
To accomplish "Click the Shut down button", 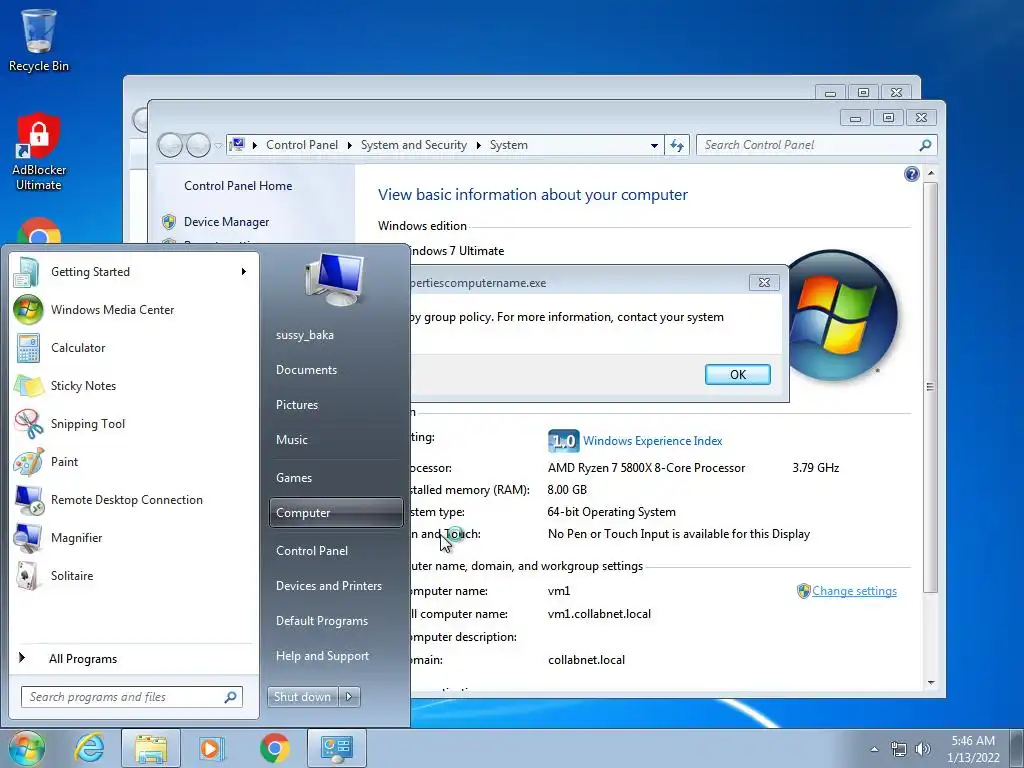I will [x=302, y=697].
